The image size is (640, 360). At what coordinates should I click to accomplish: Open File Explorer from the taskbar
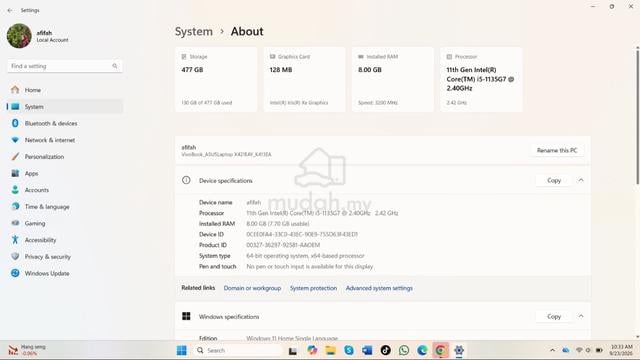pos(331,350)
